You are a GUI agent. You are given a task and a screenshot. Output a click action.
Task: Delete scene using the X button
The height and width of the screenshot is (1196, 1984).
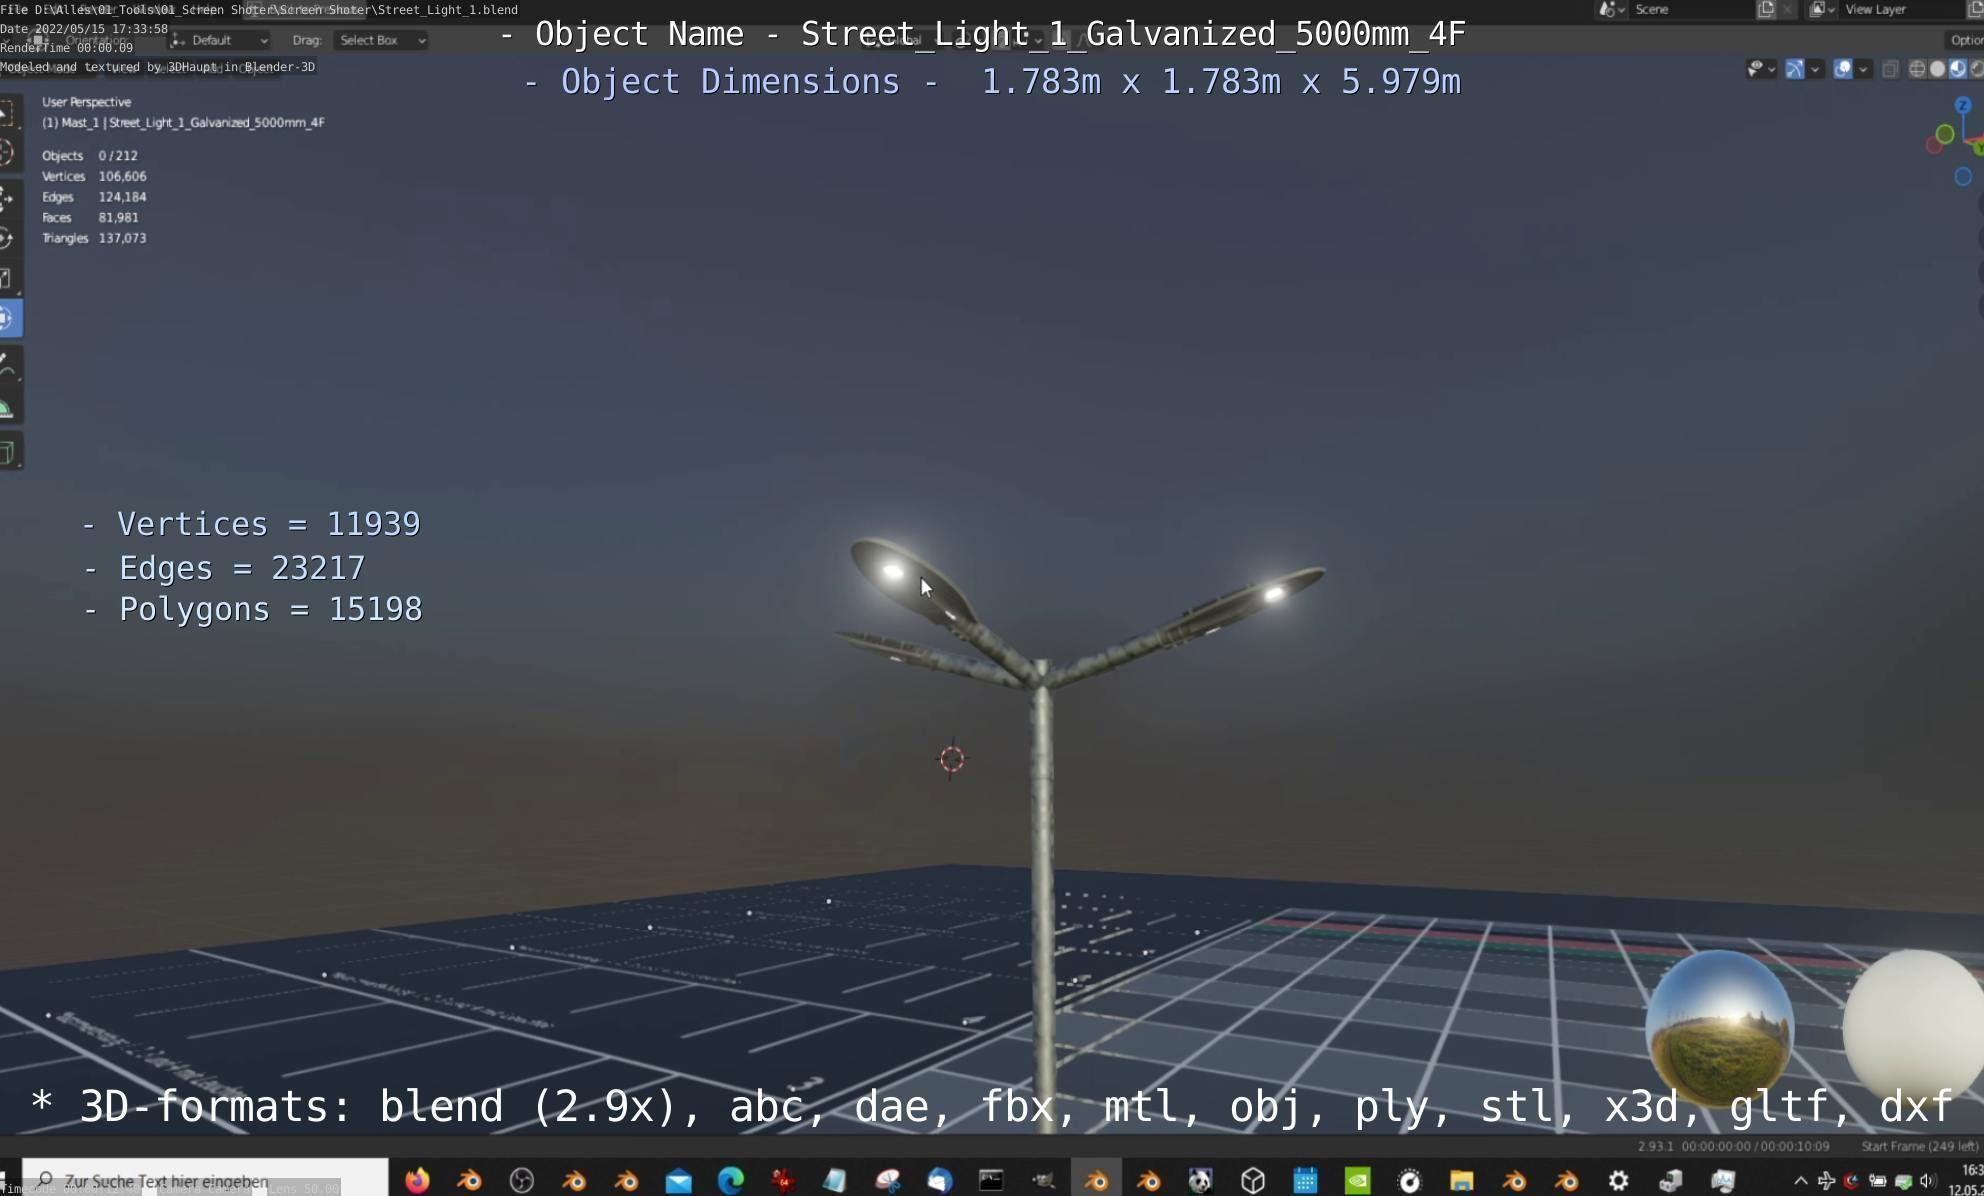click(x=1788, y=9)
